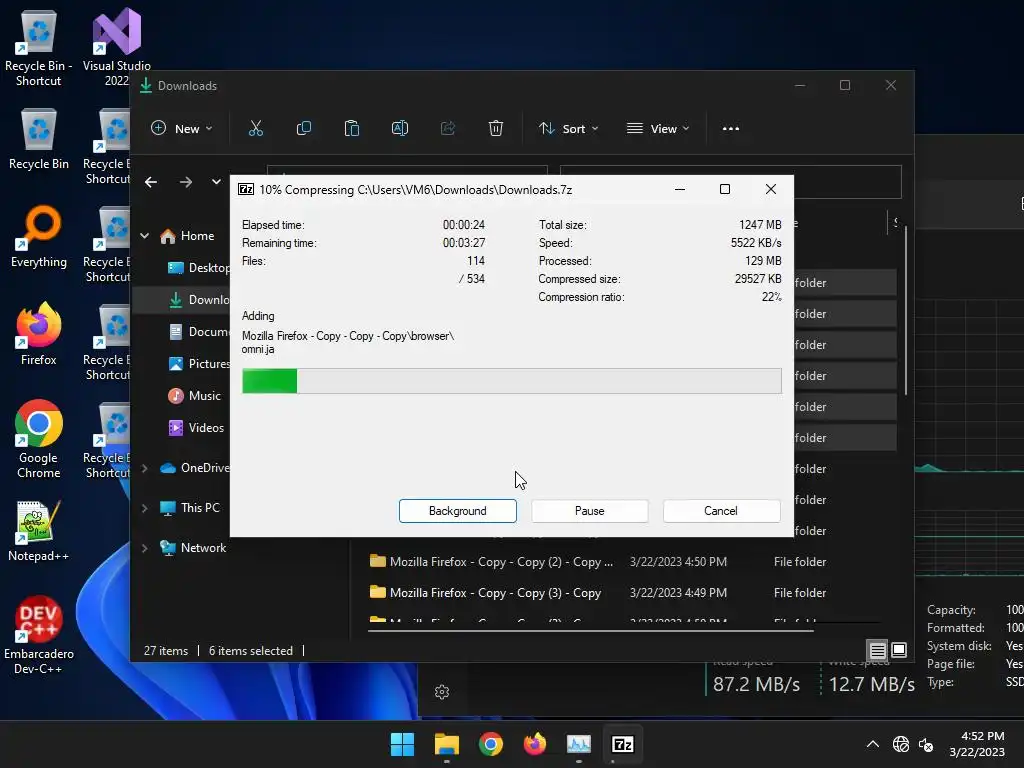Click File Explorer on the taskbar
The height and width of the screenshot is (768, 1024).
point(447,744)
